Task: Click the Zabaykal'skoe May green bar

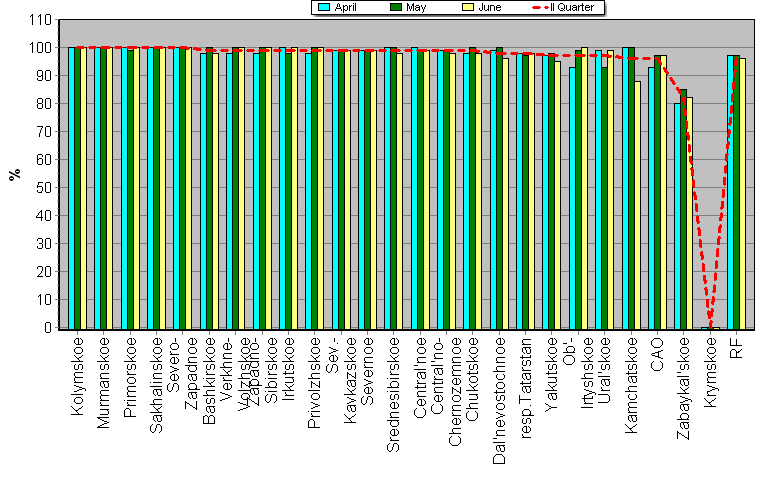Action: [x=683, y=209]
